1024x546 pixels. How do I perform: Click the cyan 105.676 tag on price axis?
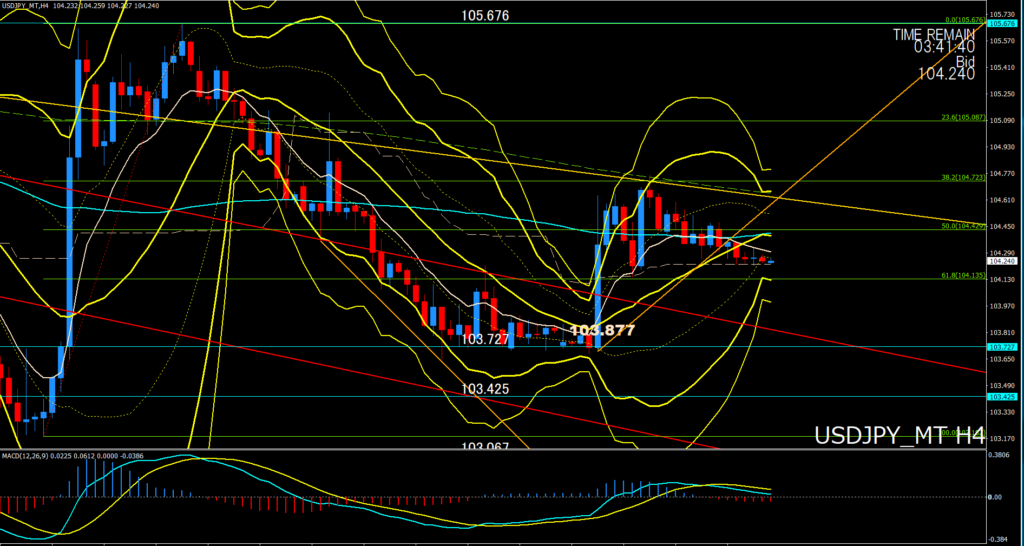(x=1002, y=24)
